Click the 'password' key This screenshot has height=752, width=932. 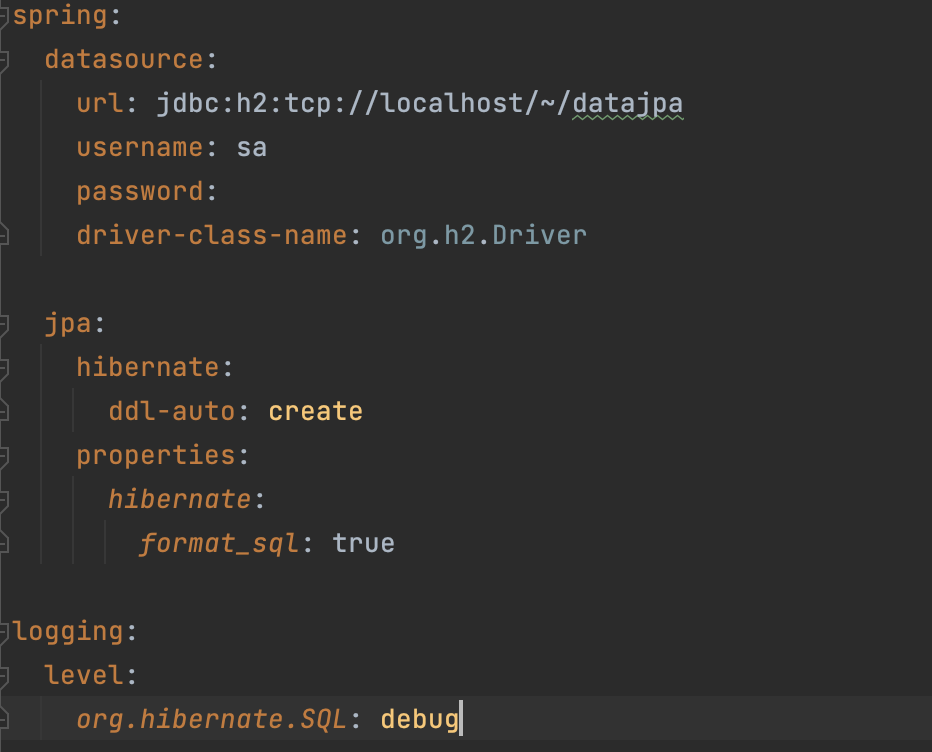140,193
